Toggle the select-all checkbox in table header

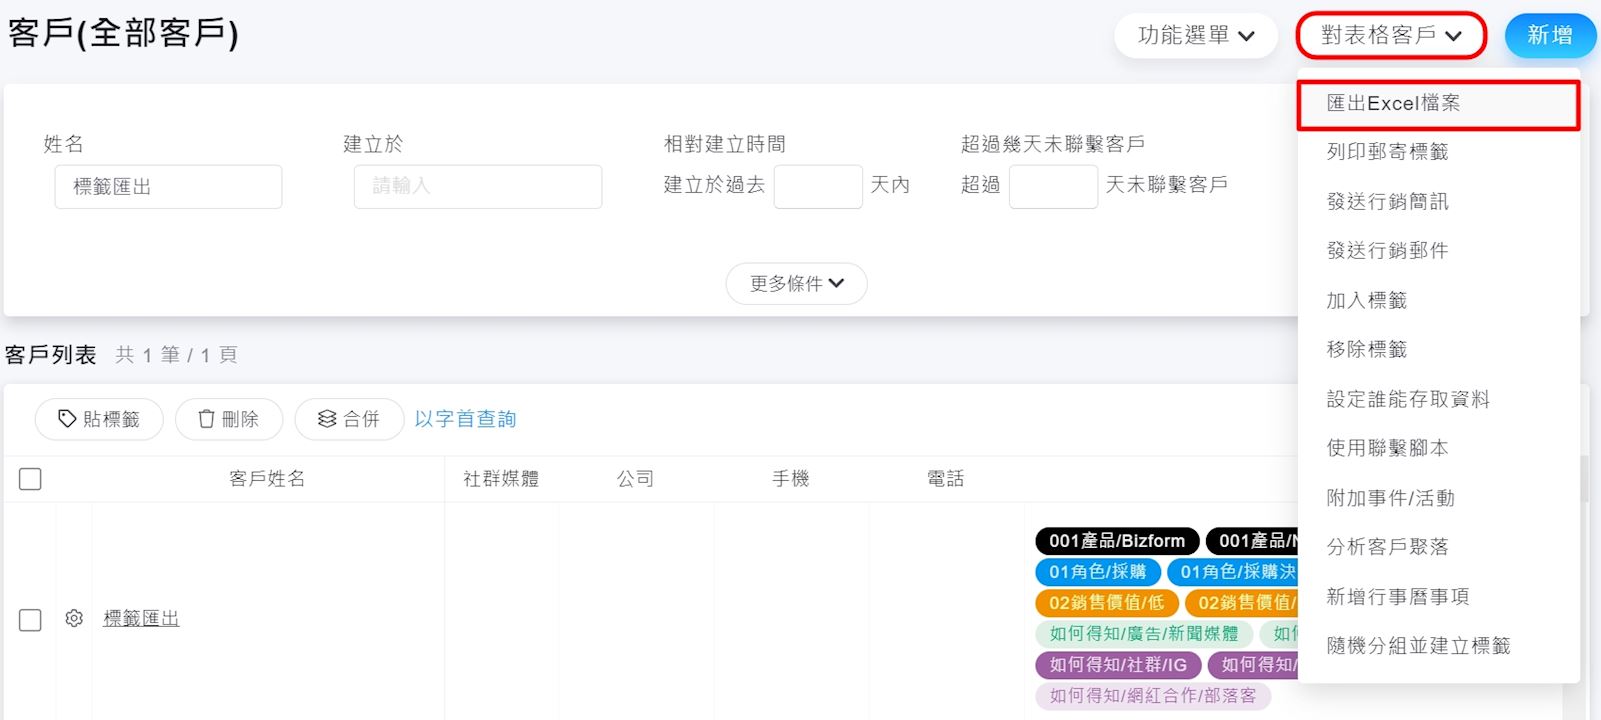coord(30,479)
